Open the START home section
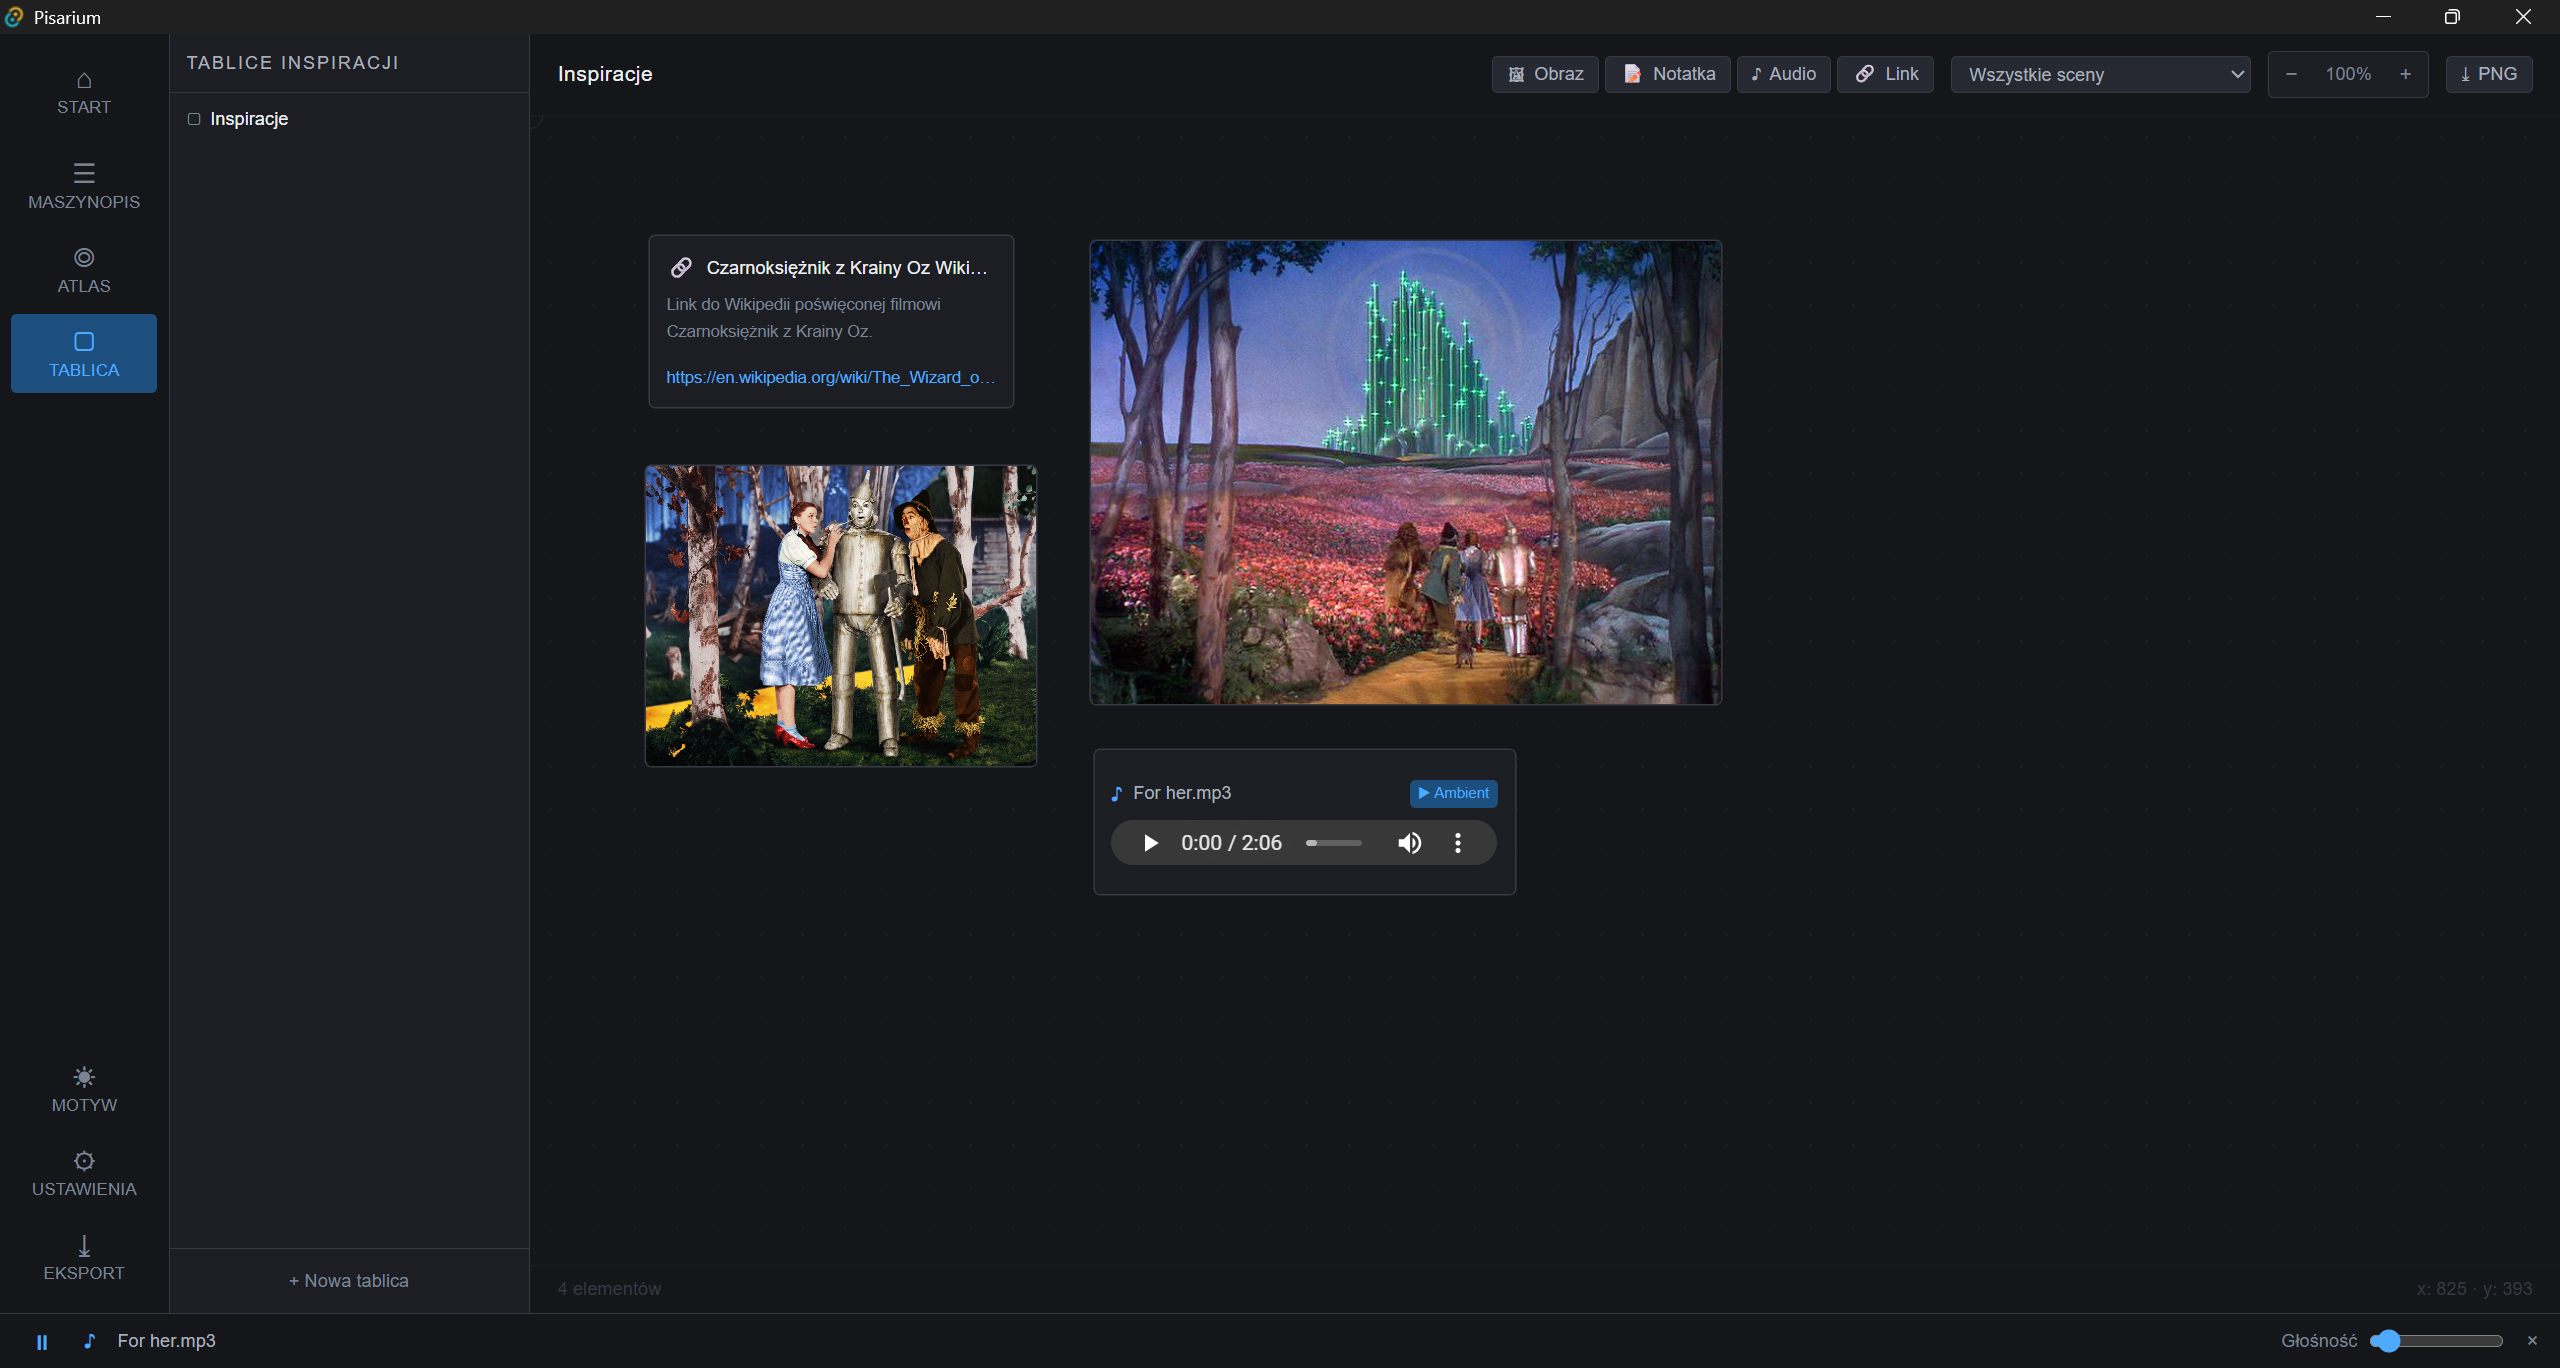2560x1368 pixels. pyautogui.click(x=84, y=93)
